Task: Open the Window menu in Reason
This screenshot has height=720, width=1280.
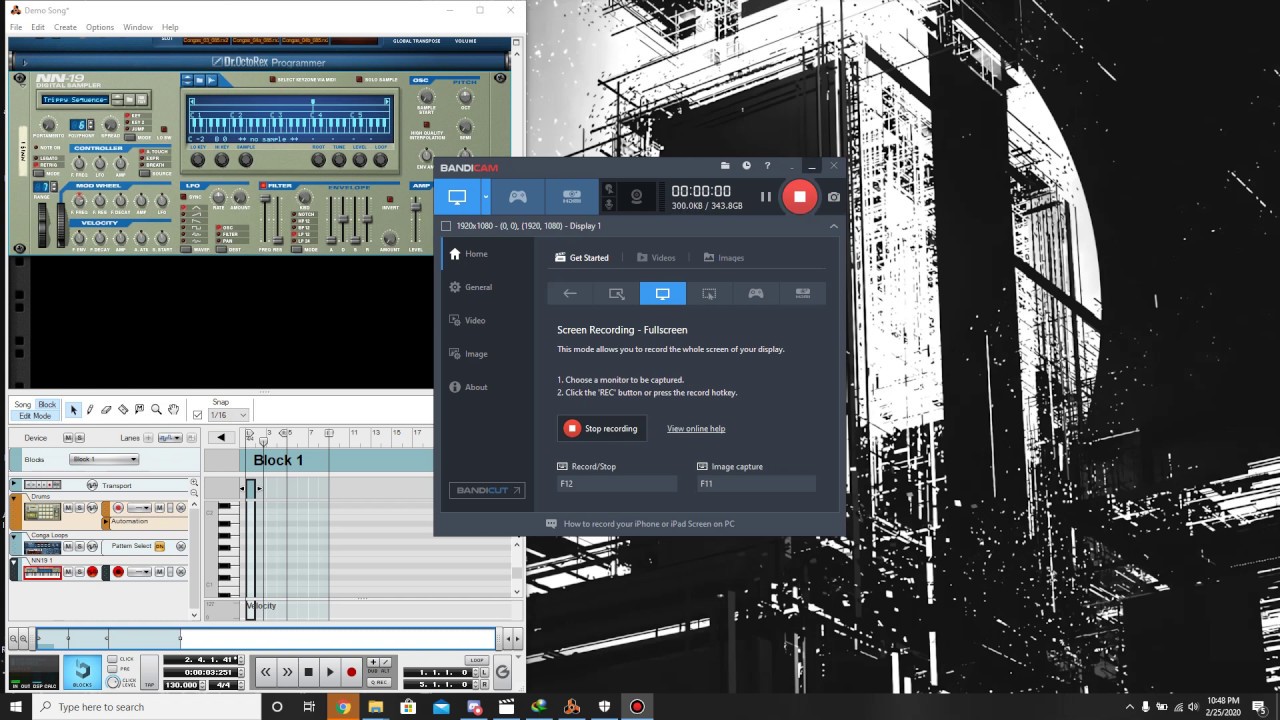Action: point(138,27)
